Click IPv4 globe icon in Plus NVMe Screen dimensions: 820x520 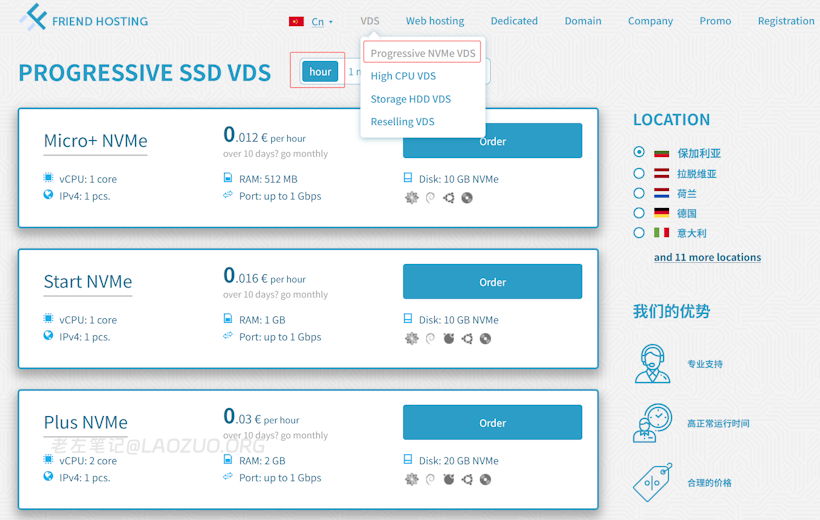(48, 476)
